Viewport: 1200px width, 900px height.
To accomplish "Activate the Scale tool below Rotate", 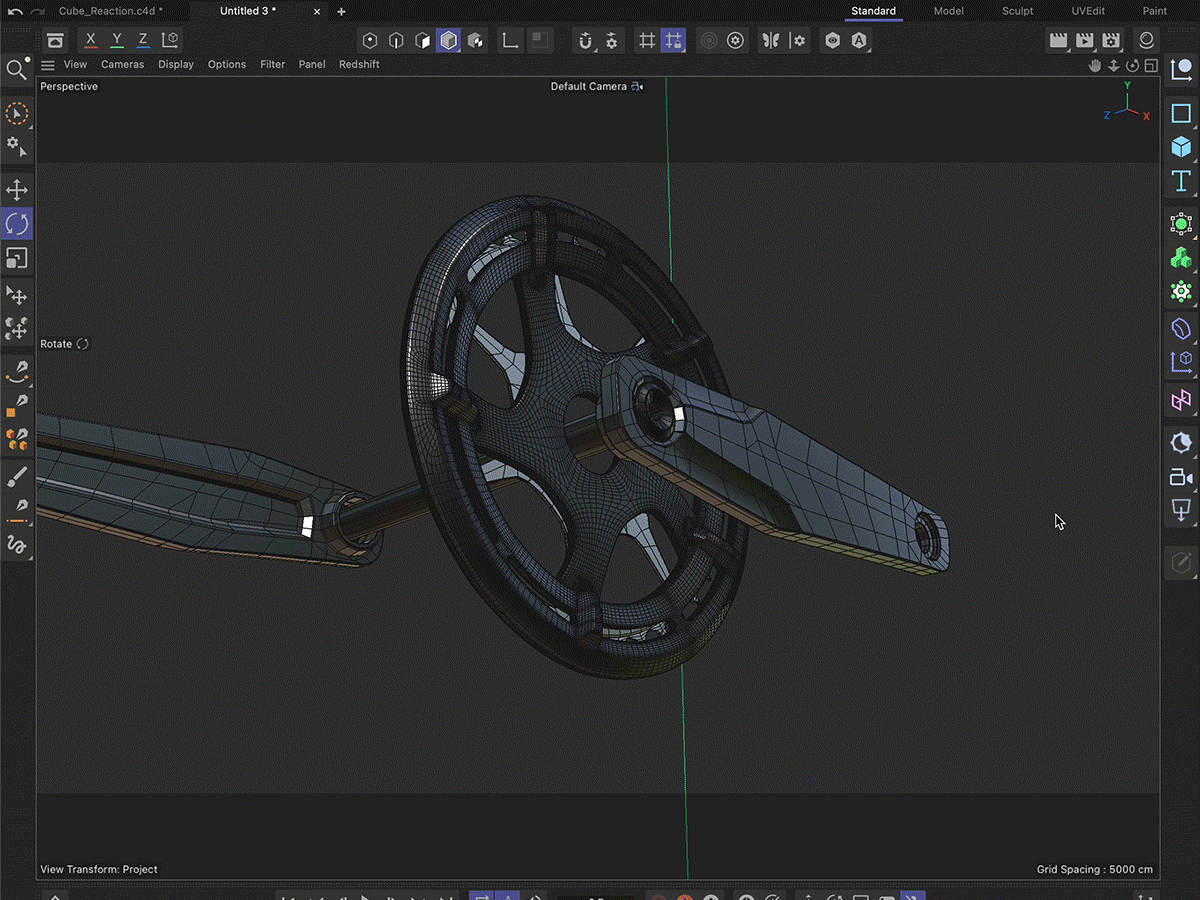I will click(17, 258).
